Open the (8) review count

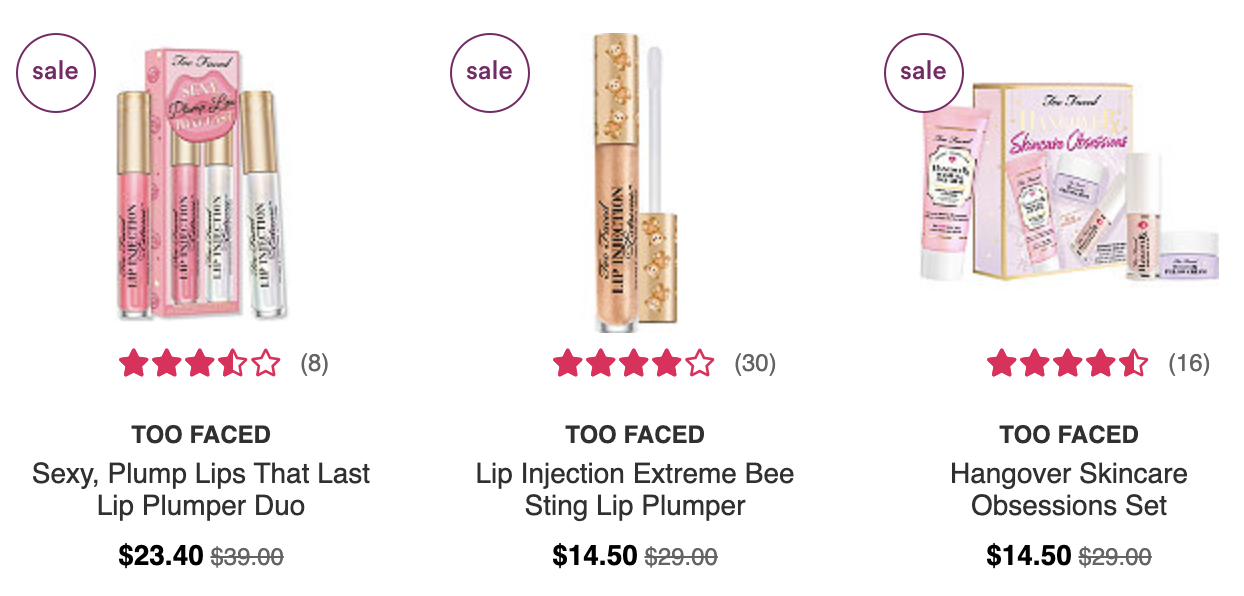[x=314, y=364]
